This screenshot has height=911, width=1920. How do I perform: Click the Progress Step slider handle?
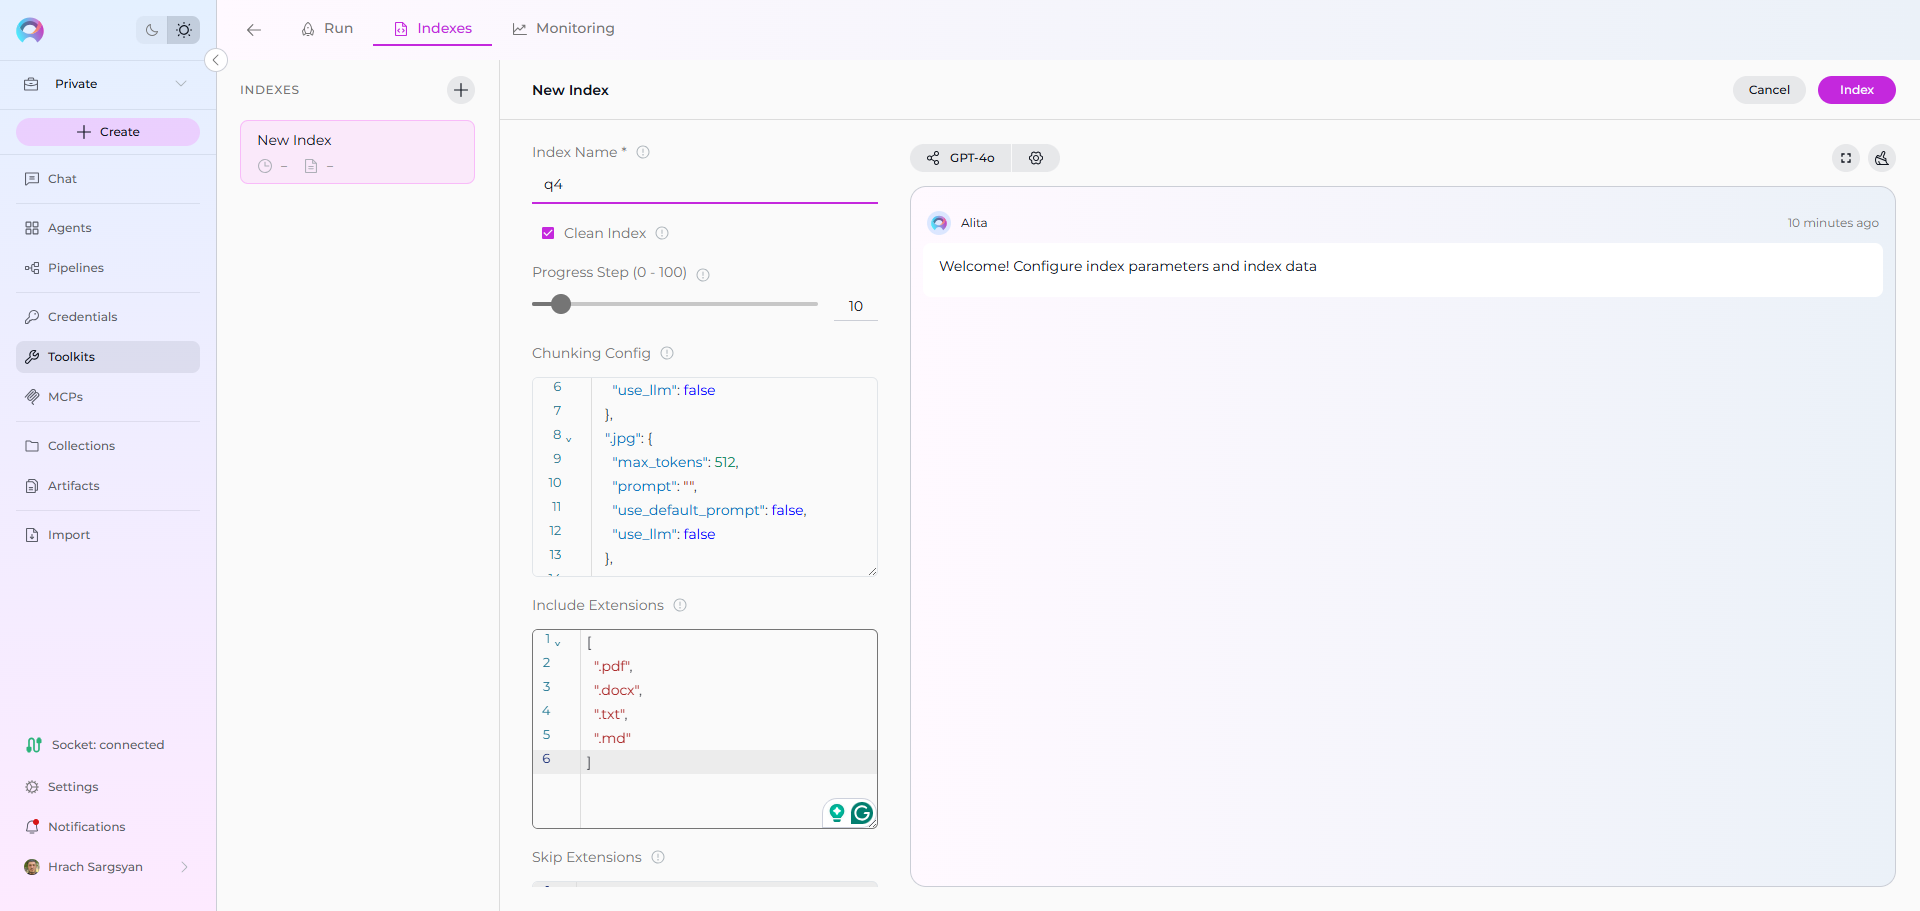561,304
